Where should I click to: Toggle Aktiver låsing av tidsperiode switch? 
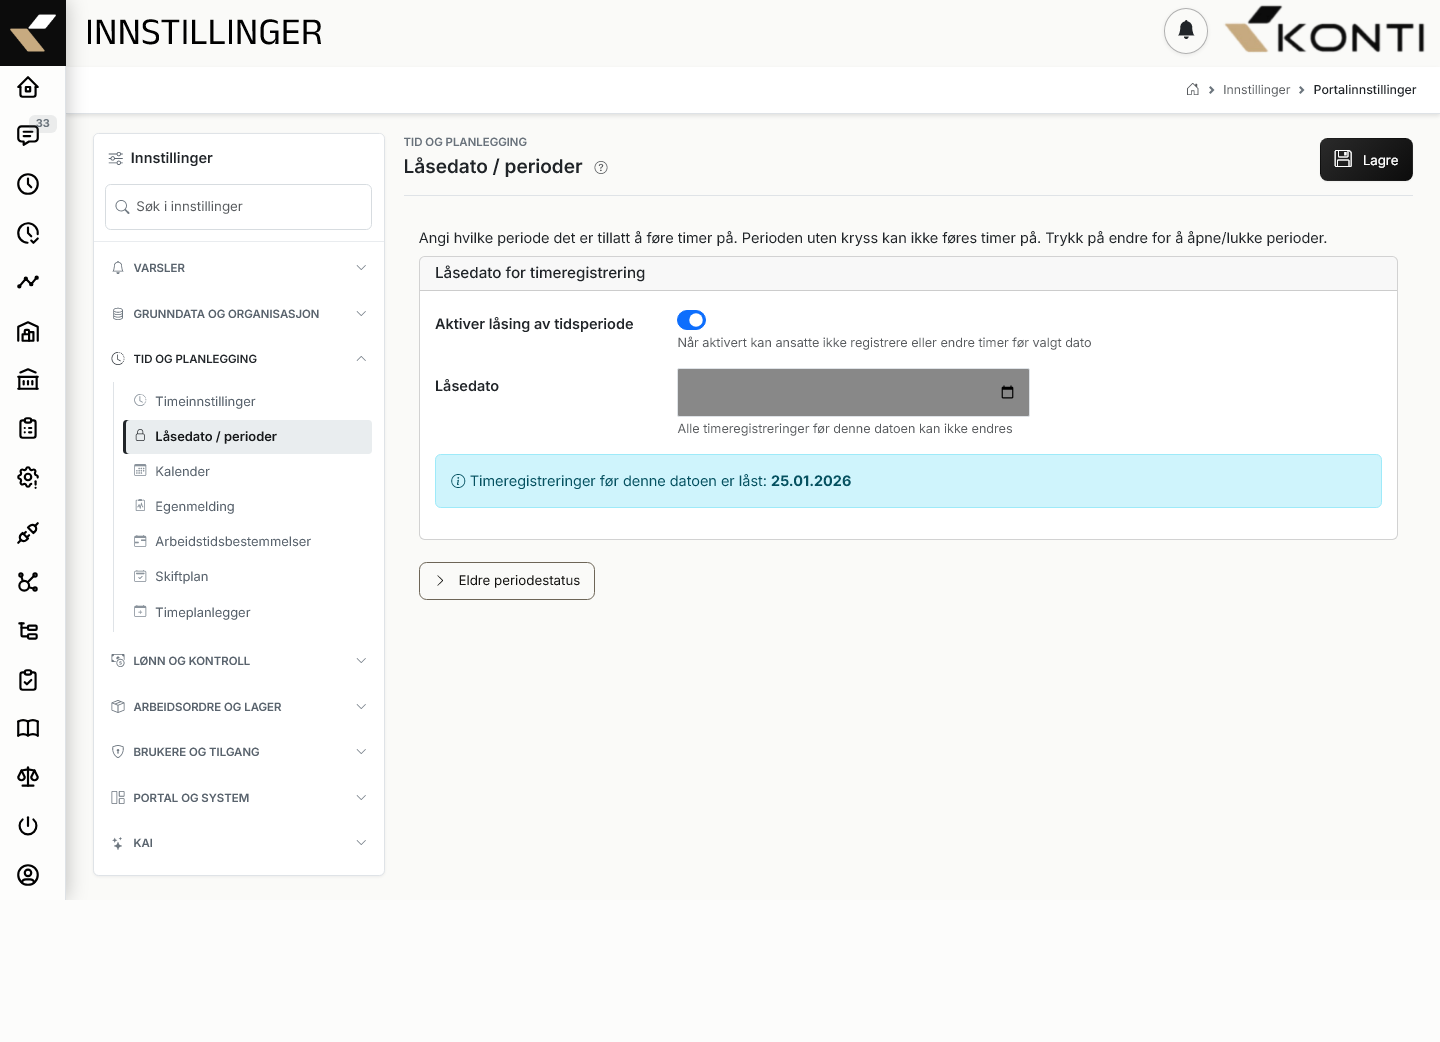691,320
